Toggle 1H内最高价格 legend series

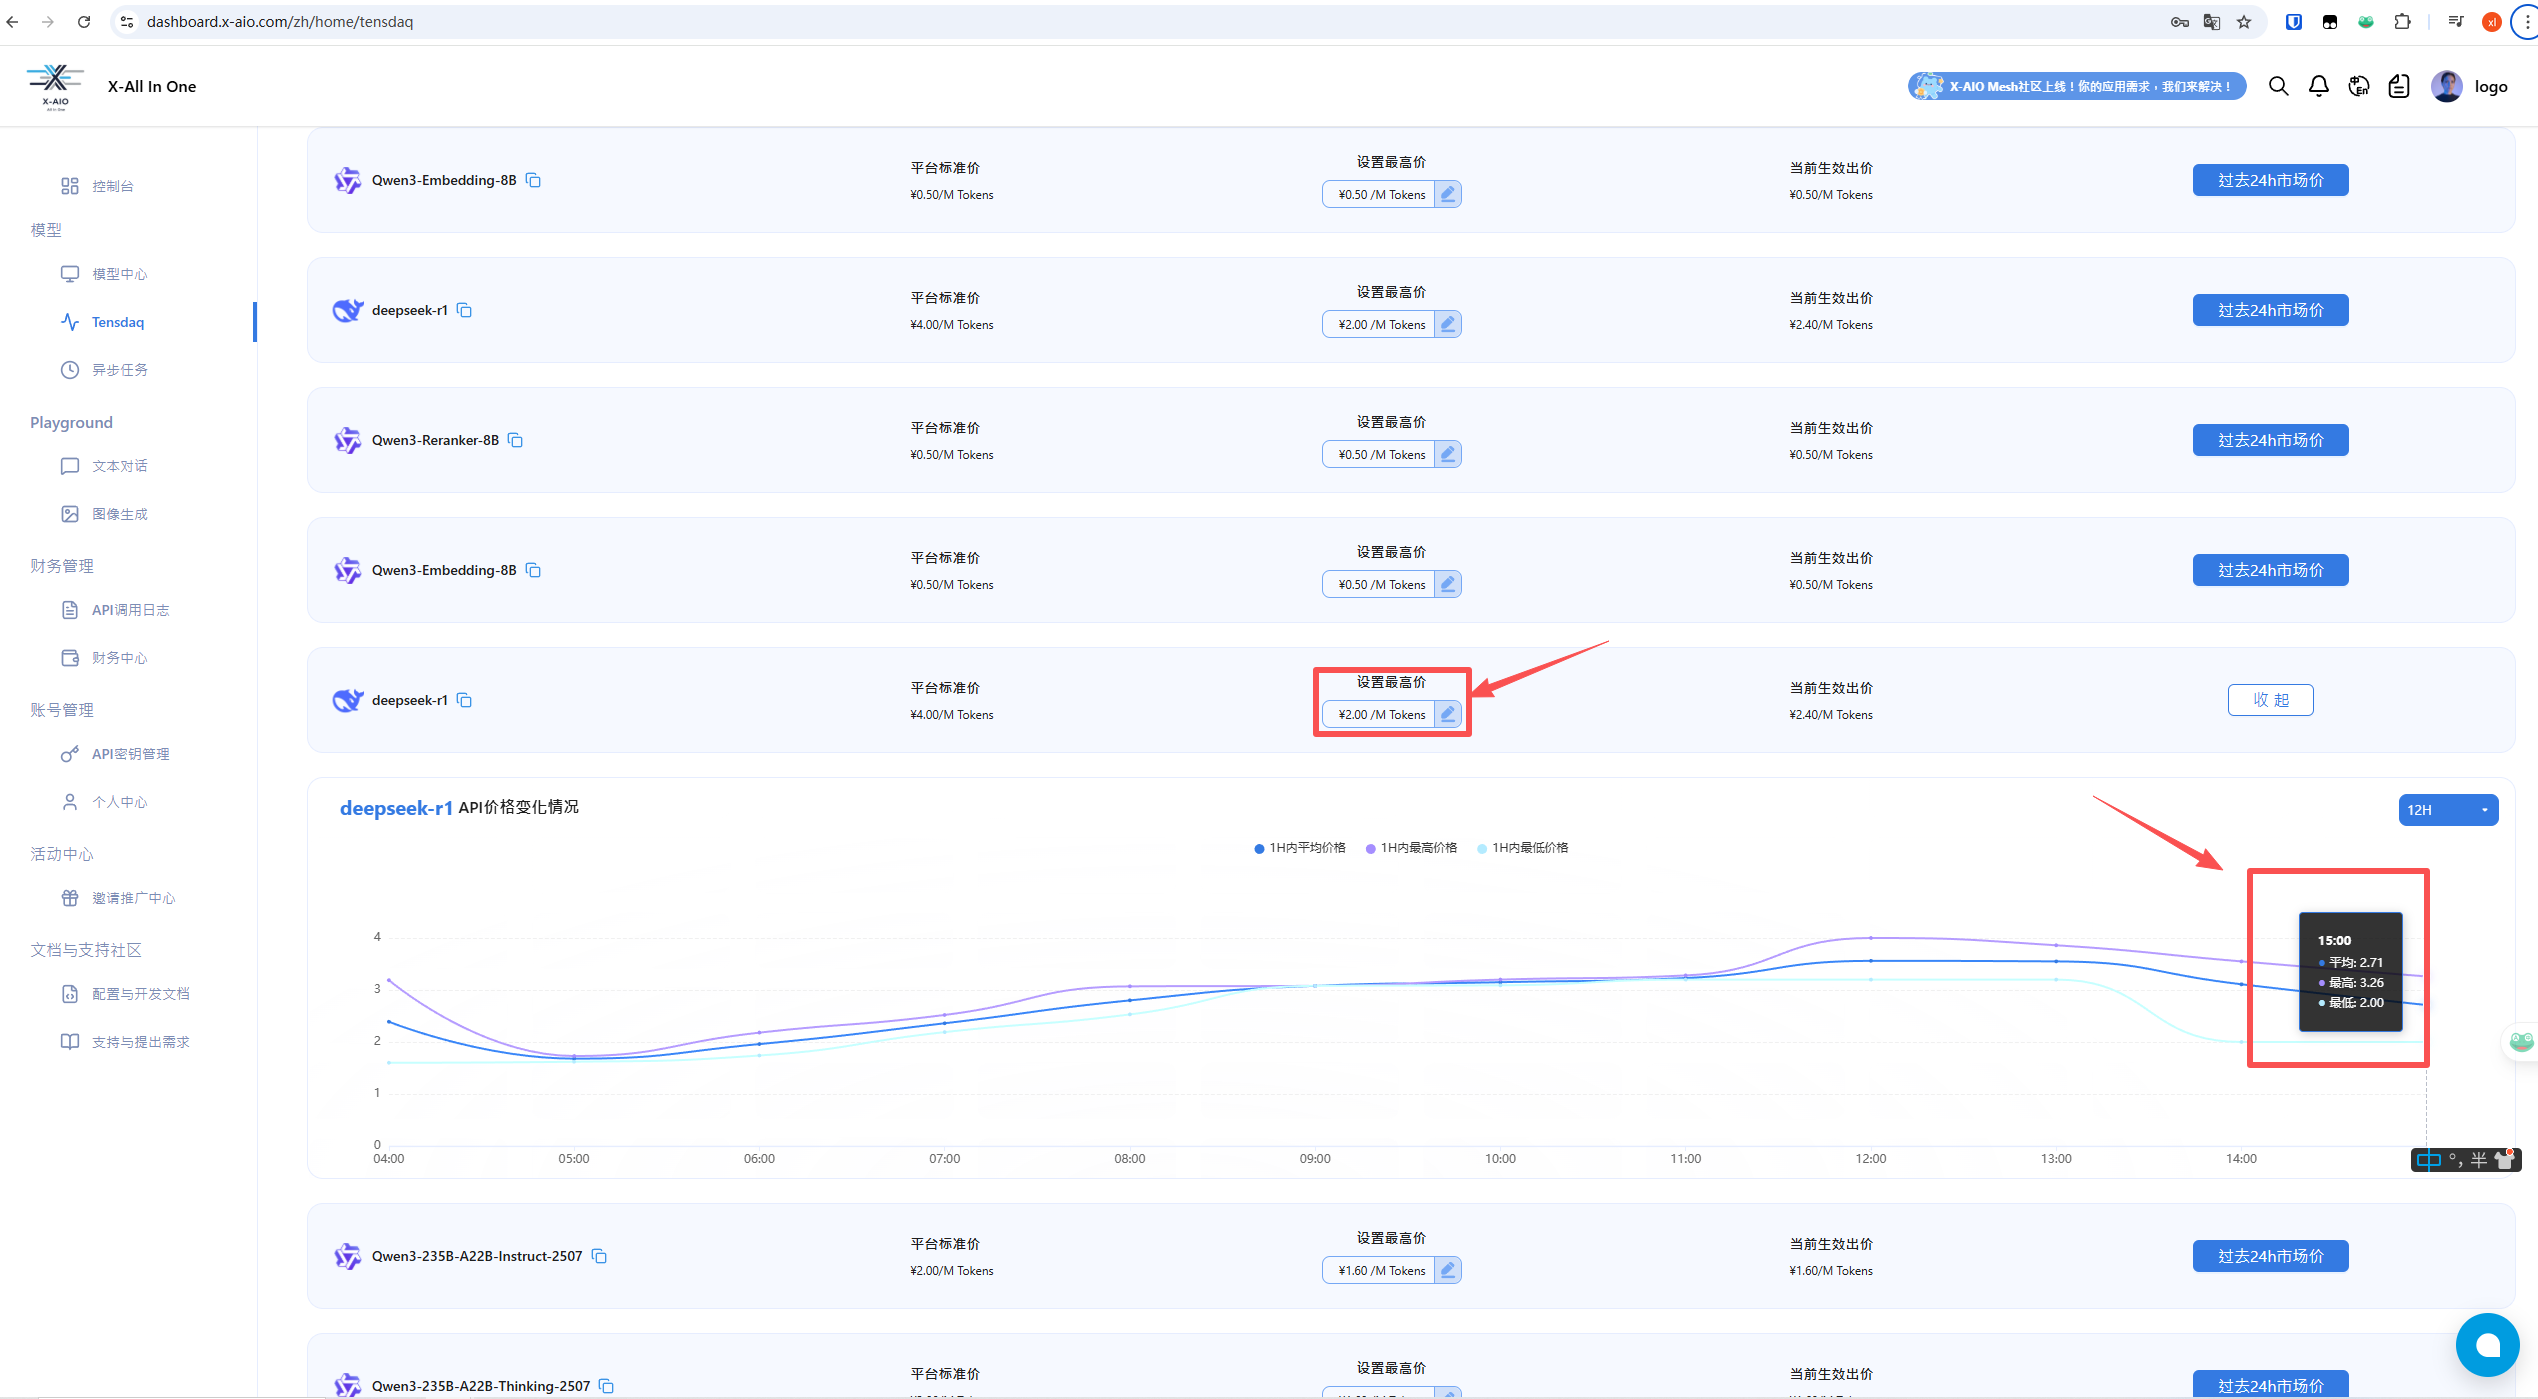[1410, 848]
